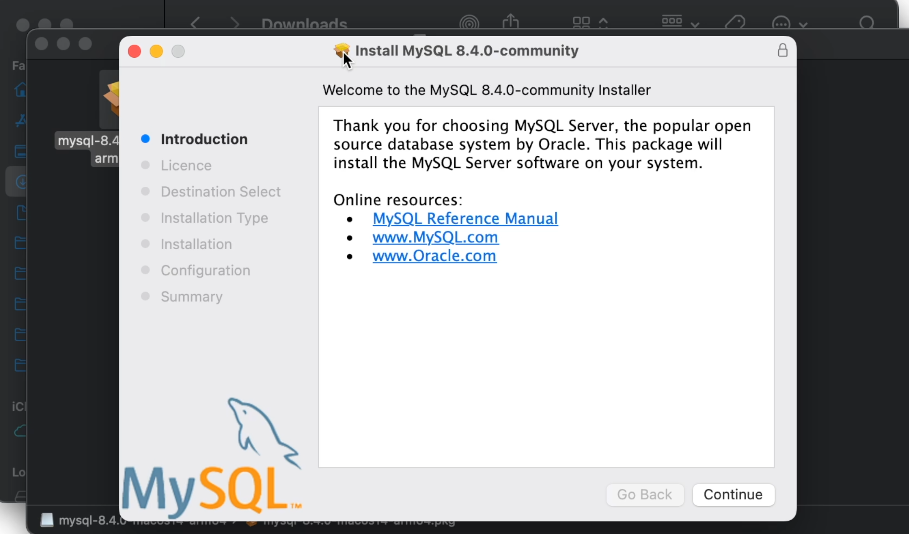Select the Configuration step in the sidebar
This screenshot has height=534, width=909.
(206, 270)
